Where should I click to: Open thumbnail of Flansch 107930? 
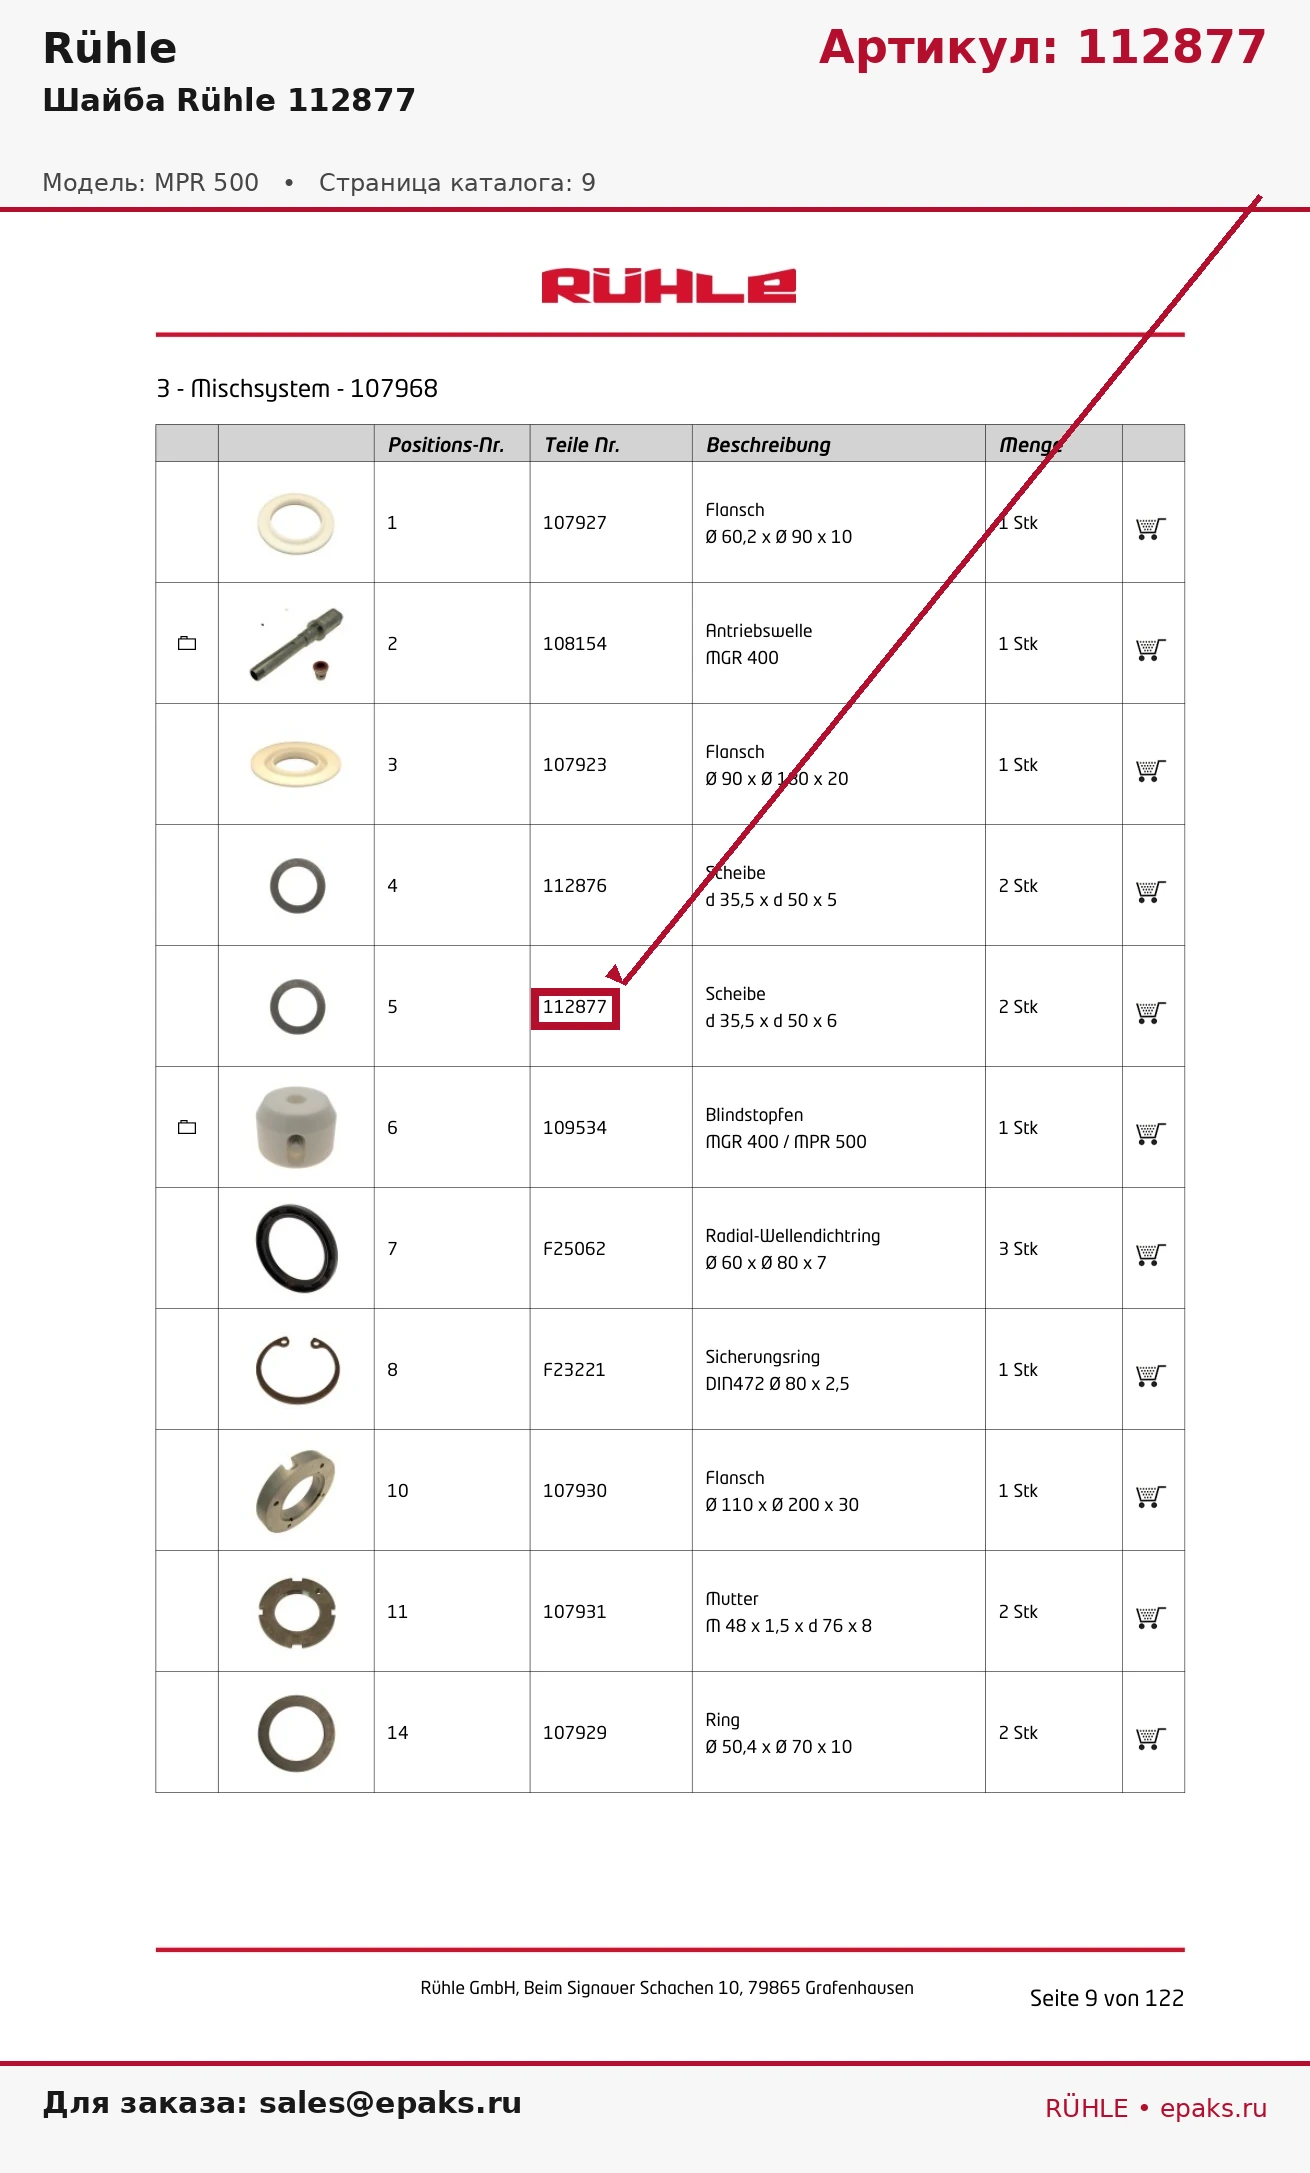(x=296, y=1491)
